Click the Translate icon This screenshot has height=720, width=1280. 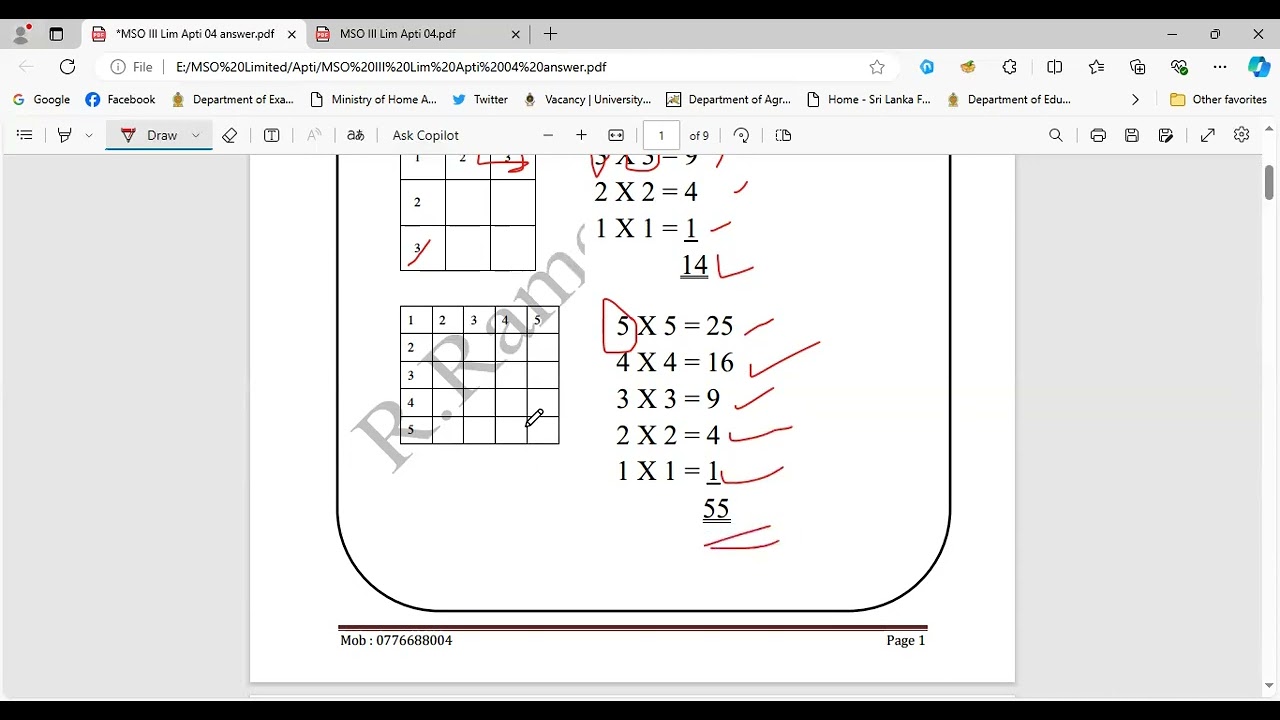[x=356, y=135]
